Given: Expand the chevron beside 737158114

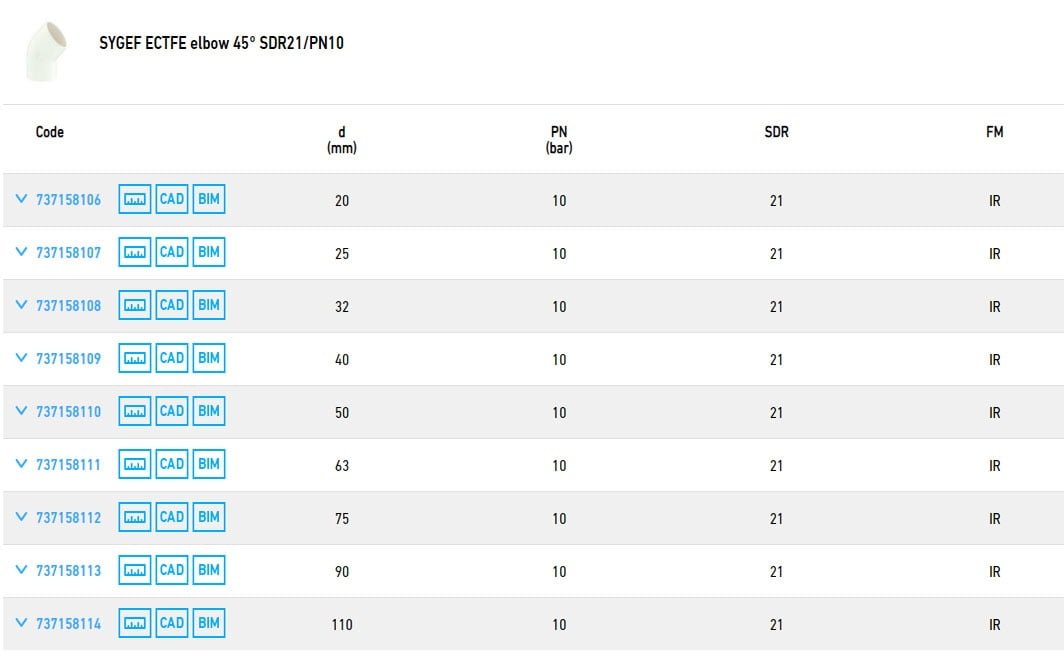Looking at the screenshot, I should [22, 623].
